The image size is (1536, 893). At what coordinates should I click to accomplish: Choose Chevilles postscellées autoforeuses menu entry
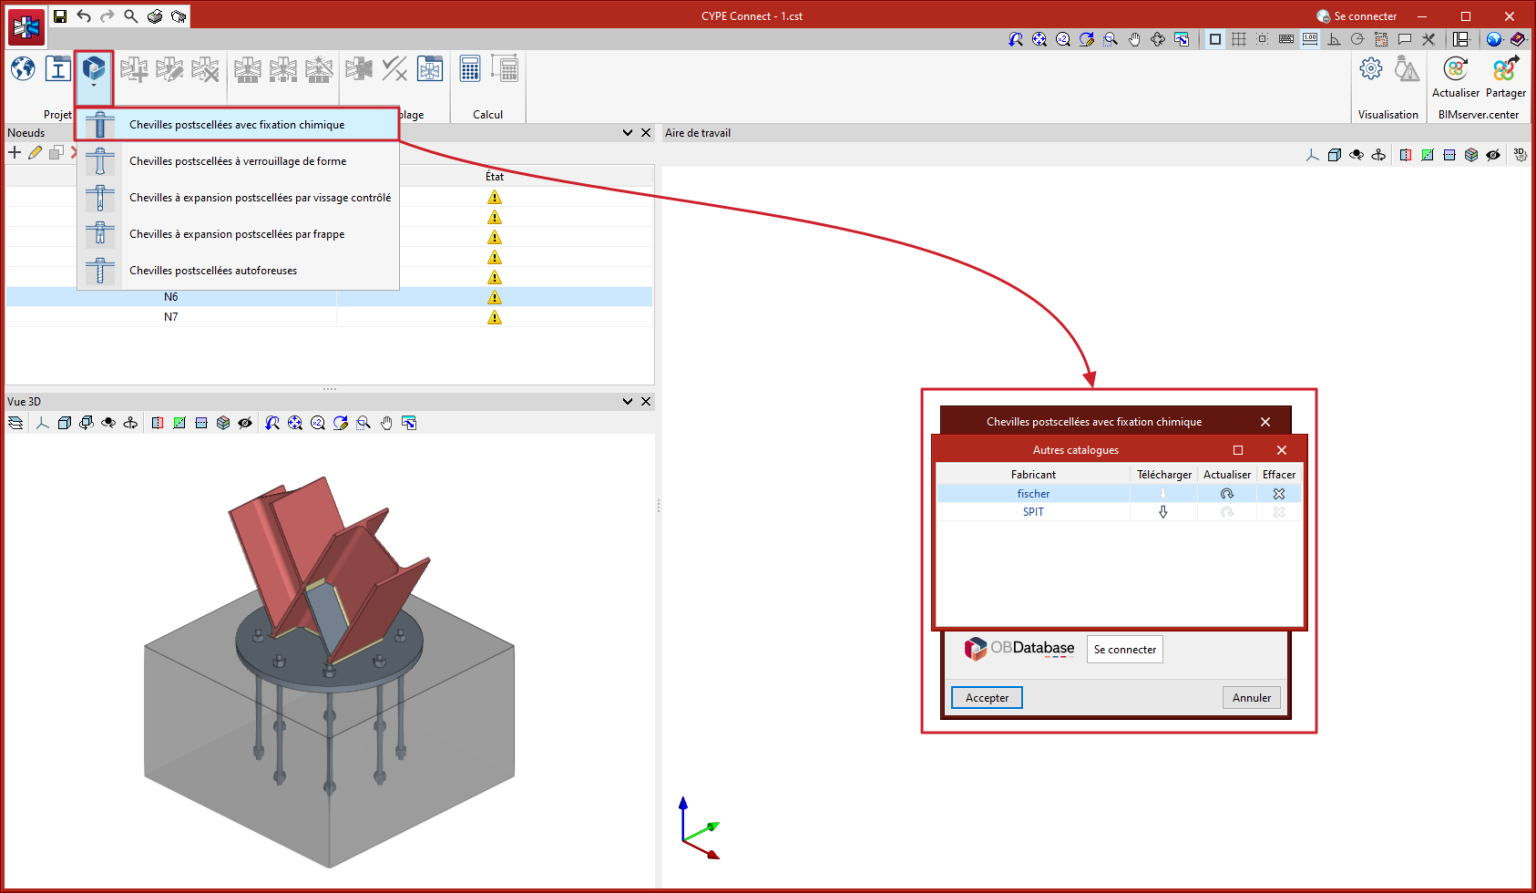click(x=213, y=271)
